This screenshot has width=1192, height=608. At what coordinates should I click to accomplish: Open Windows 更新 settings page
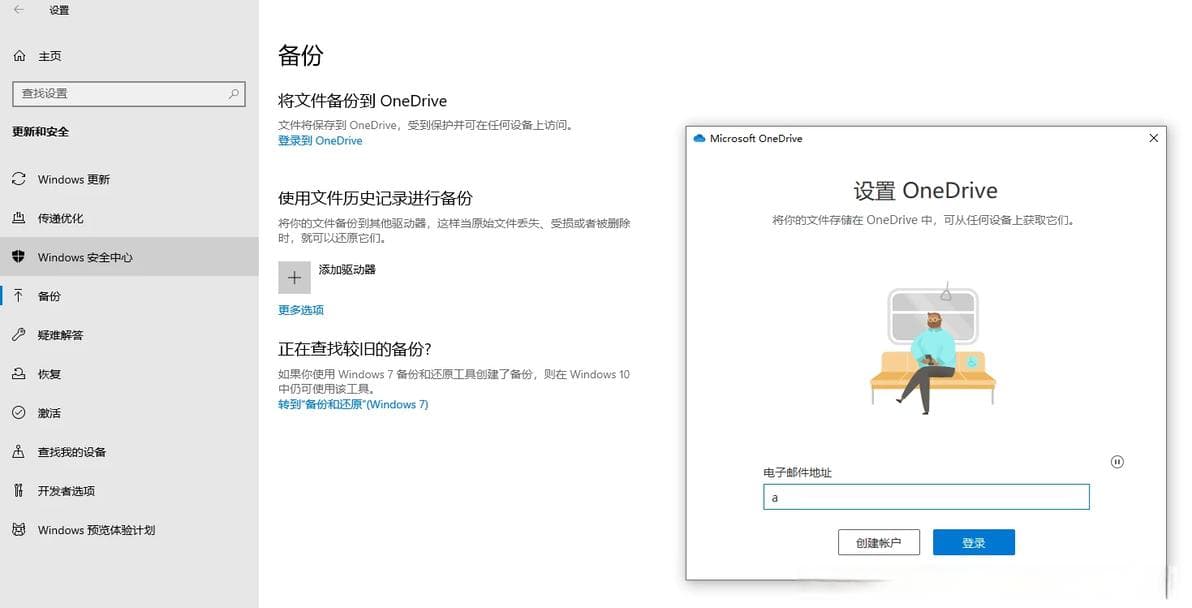click(x=129, y=179)
